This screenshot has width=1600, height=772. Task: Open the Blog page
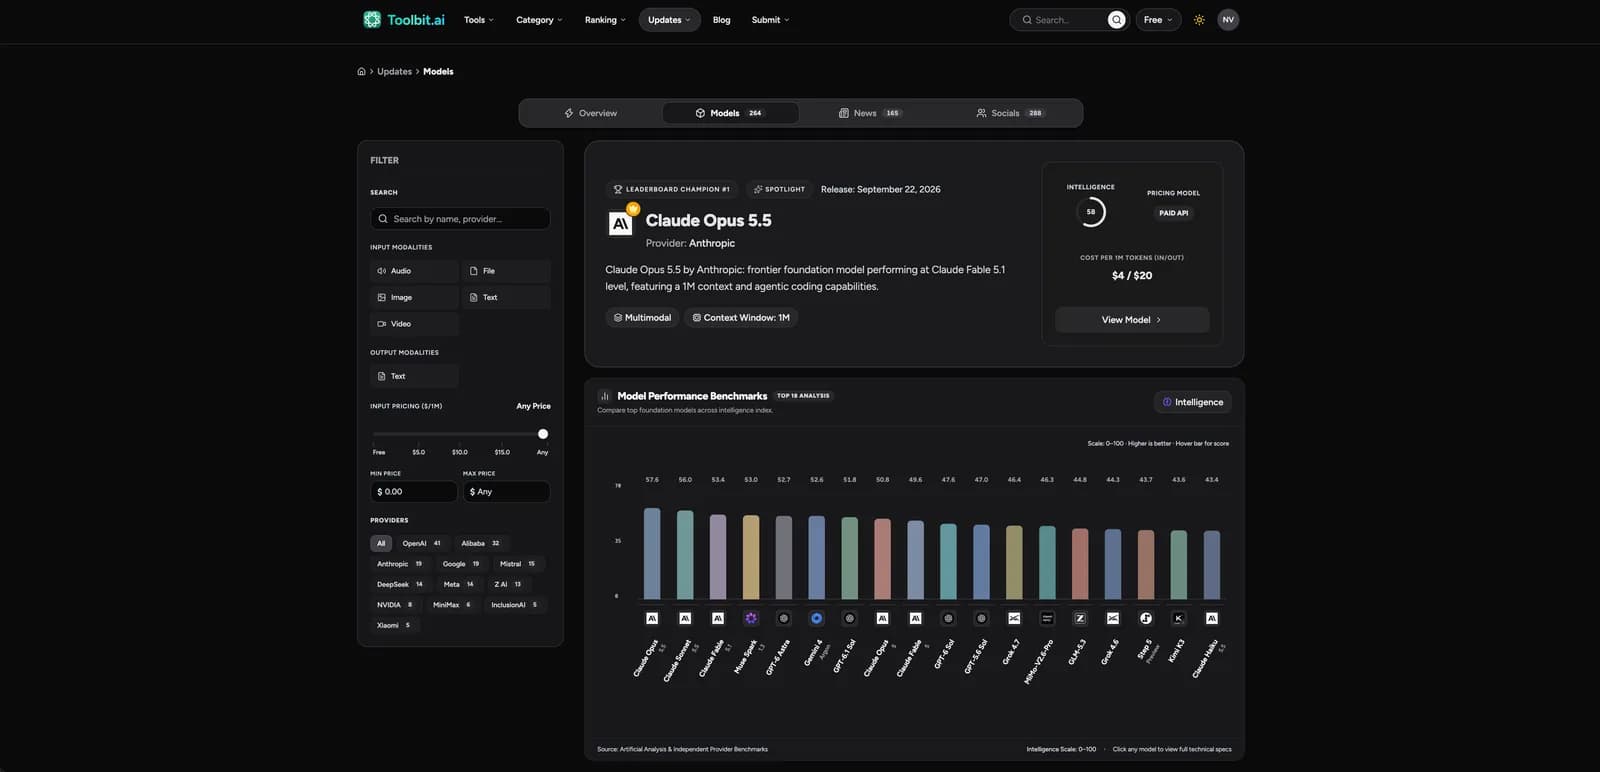click(722, 20)
